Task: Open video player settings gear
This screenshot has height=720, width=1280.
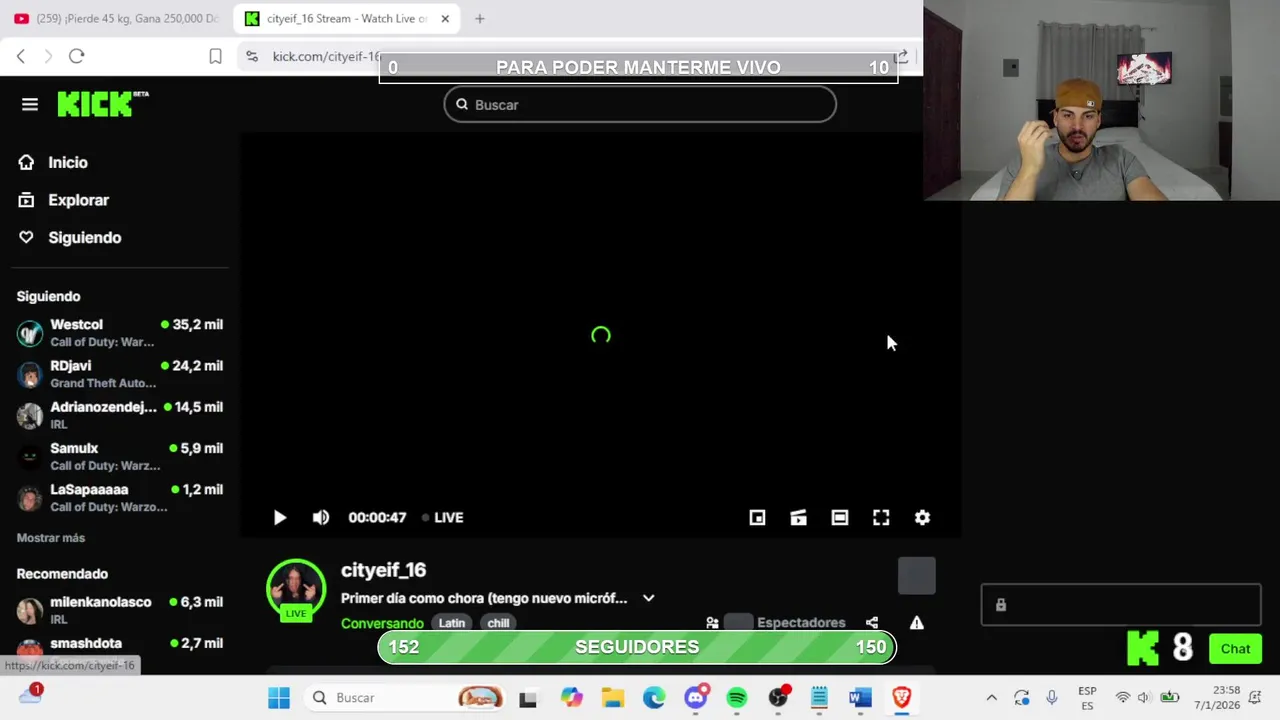Action: pos(922,517)
